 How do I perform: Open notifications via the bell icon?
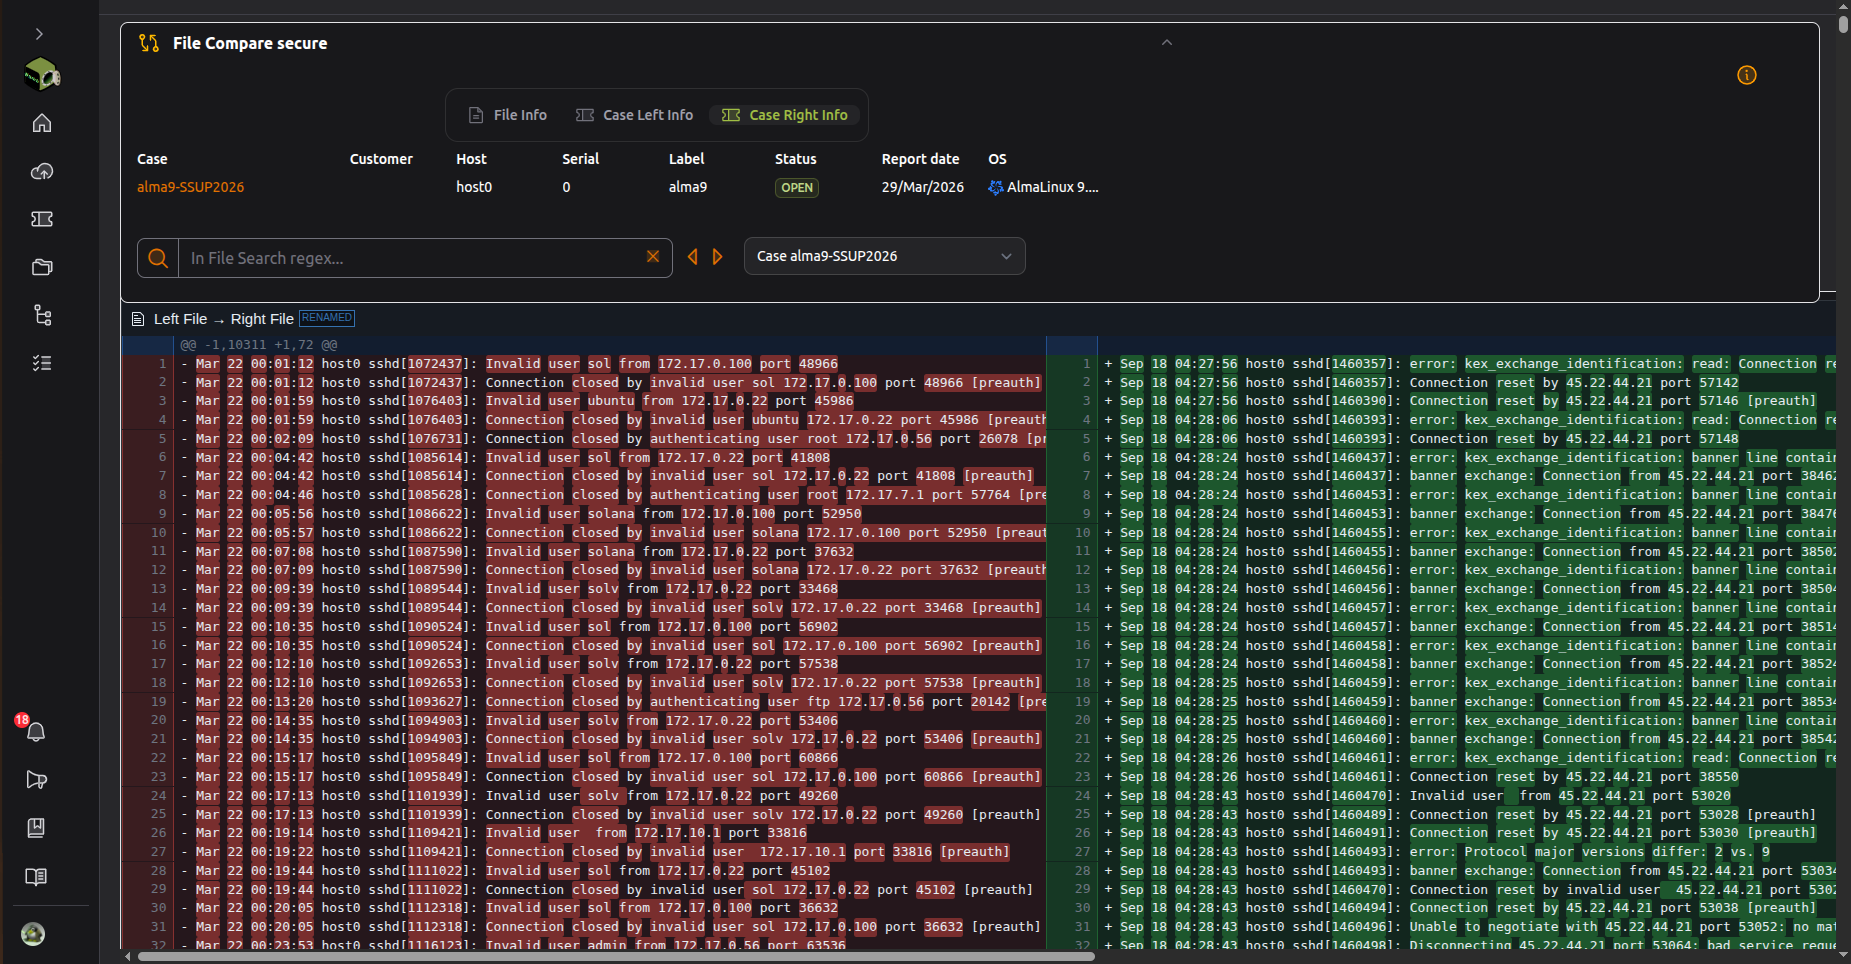click(36, 733)
